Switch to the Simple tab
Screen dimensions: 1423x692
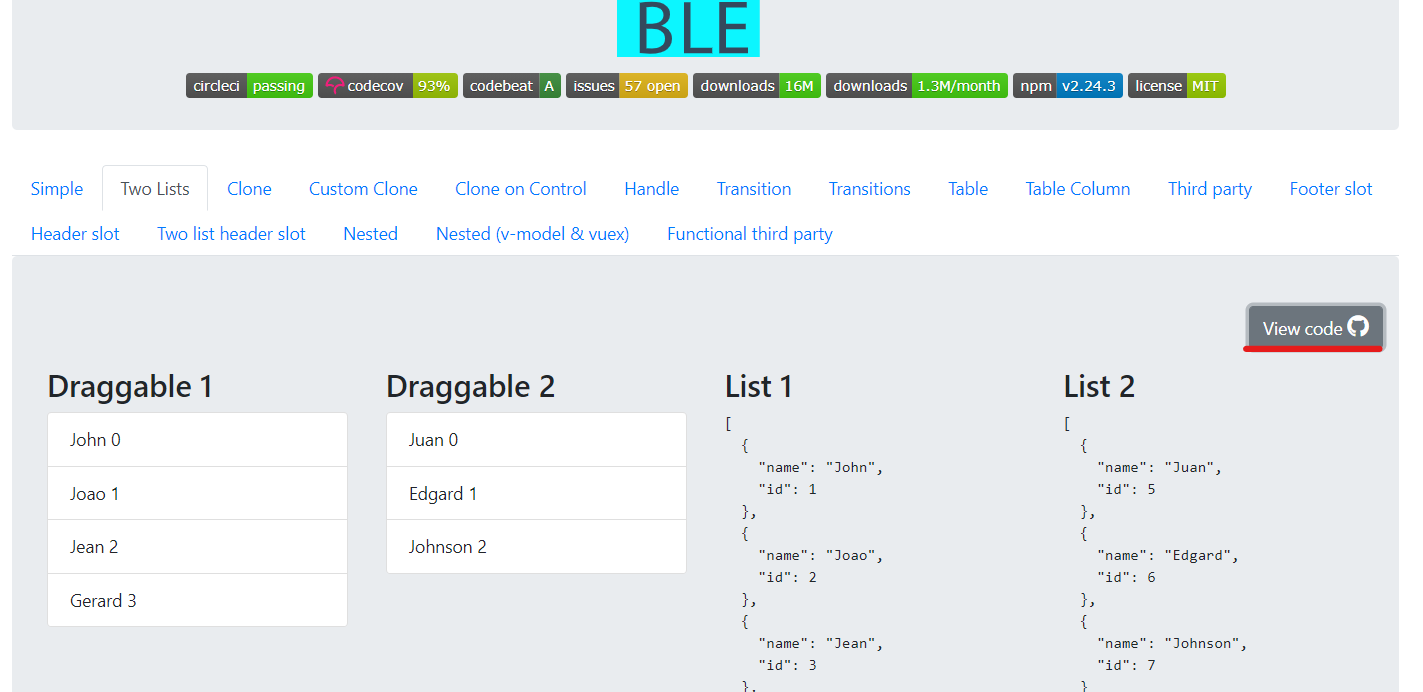[x=57, y=189]
